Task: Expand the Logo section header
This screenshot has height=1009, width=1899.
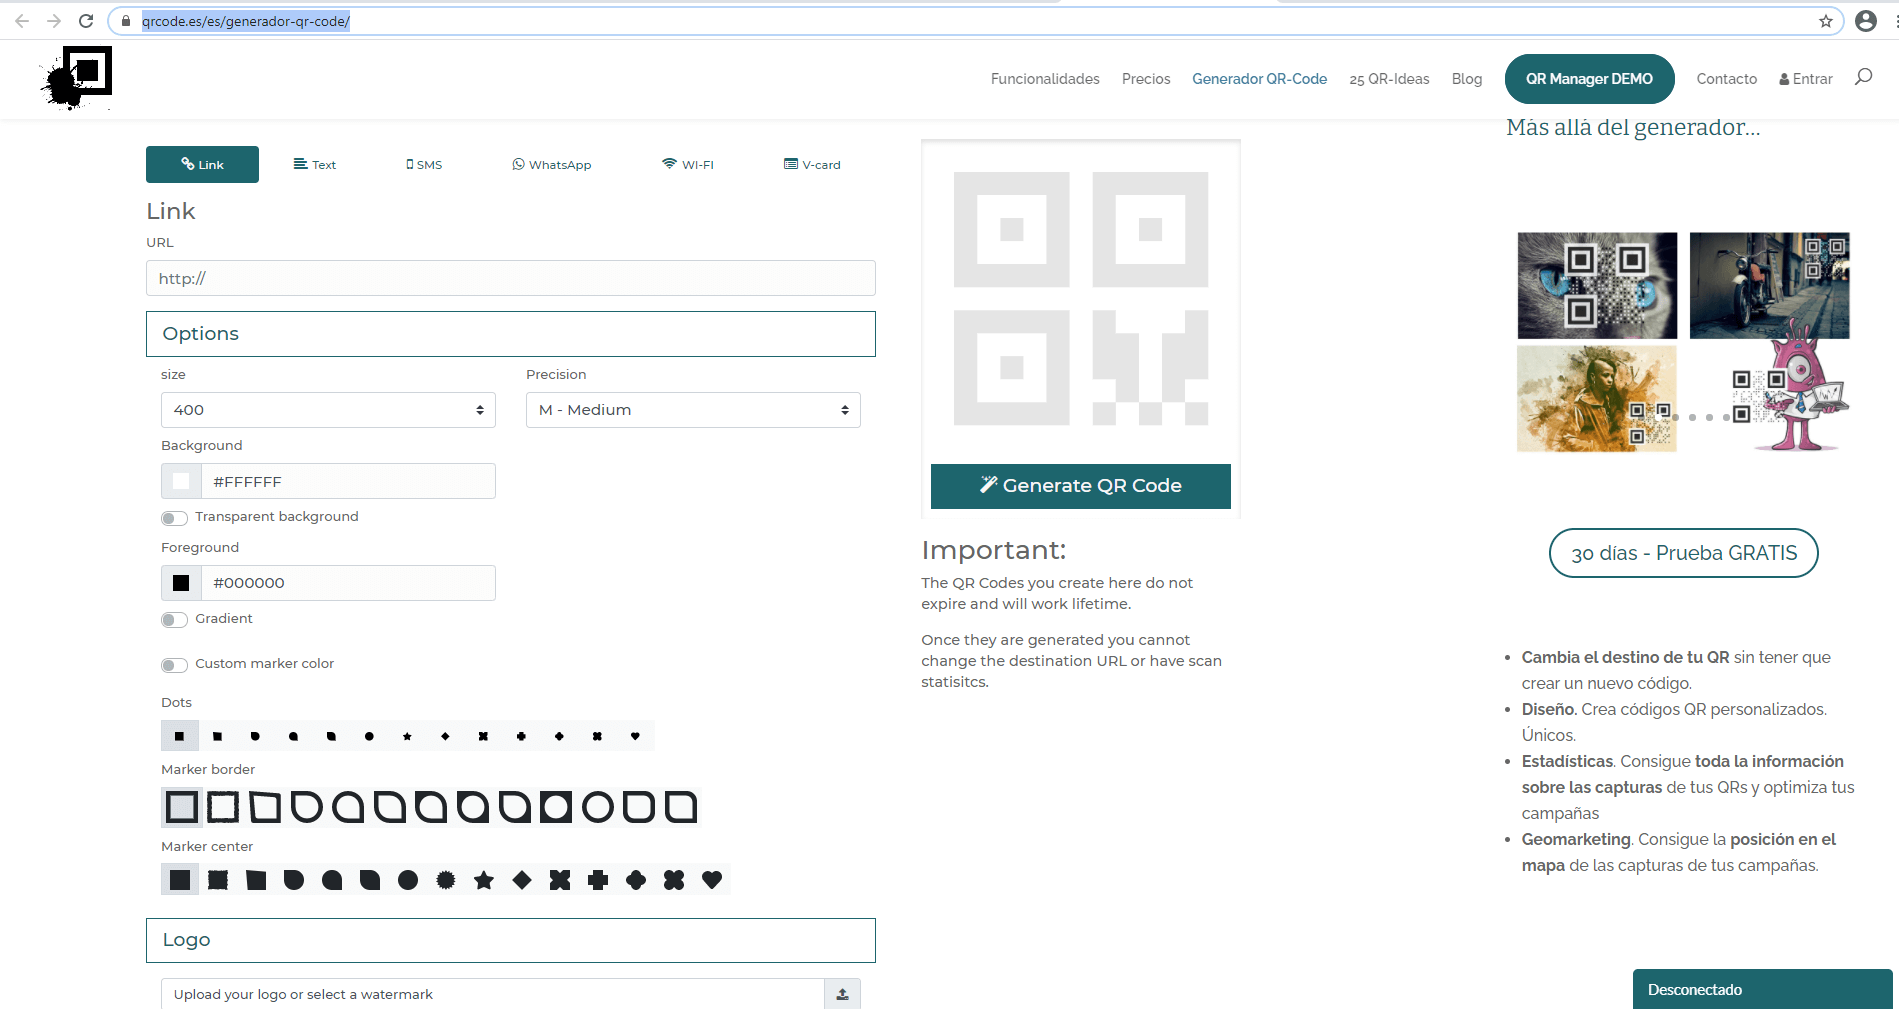Action: point(511,940)
